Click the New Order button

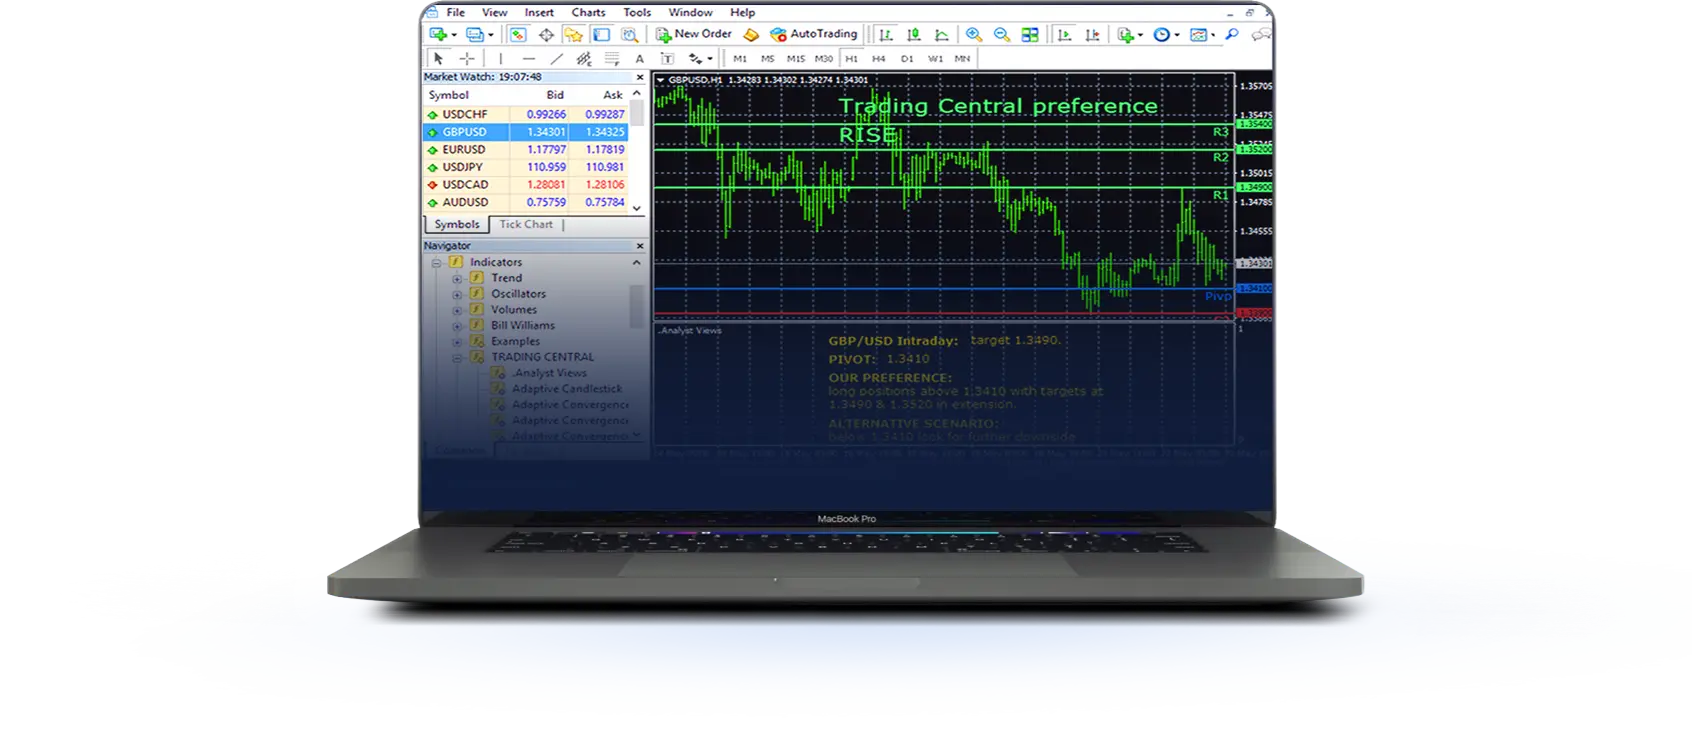click(694, 34)
